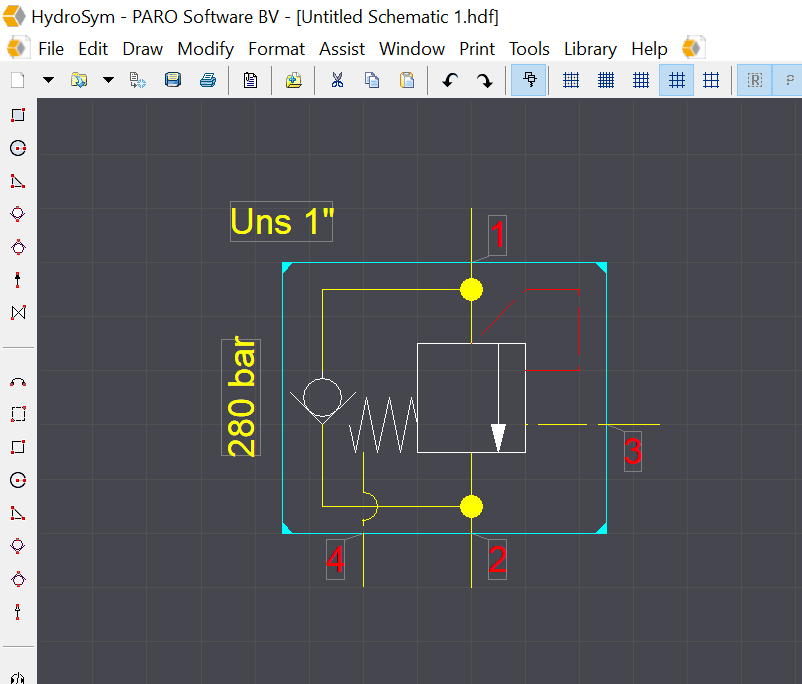The image size is (802, 684).
Task: Expand the dropdown beside the Open icon
Action: (x=107, y=80)
